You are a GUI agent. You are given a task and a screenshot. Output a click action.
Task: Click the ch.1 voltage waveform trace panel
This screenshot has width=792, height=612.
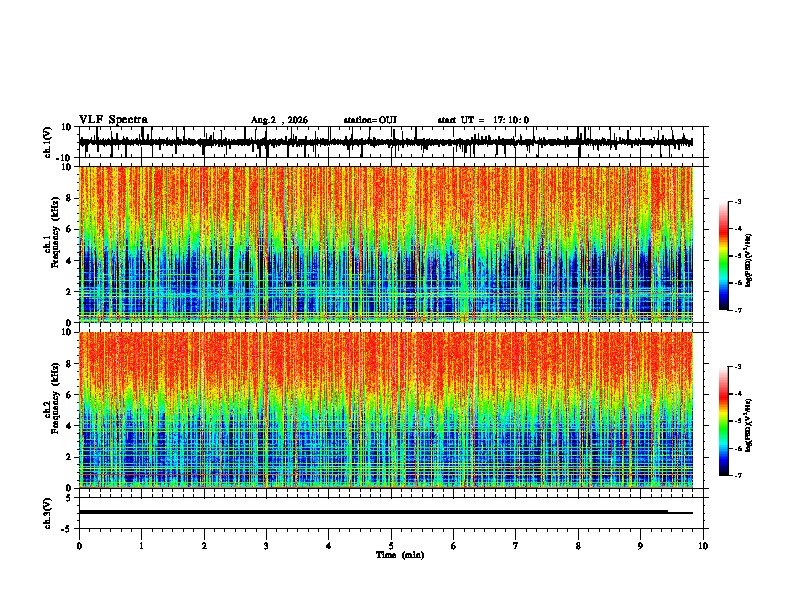coord(393,142)
